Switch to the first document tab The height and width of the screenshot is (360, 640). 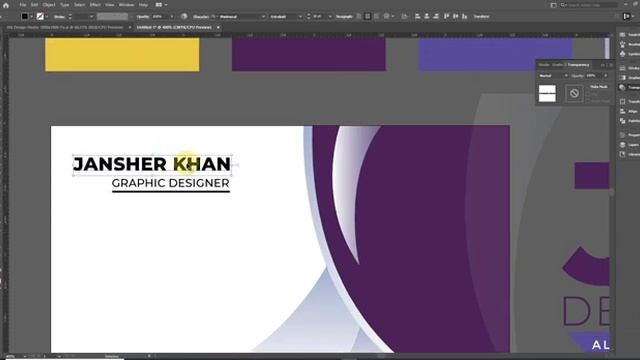pyautogui.click(x=64, y=27)
